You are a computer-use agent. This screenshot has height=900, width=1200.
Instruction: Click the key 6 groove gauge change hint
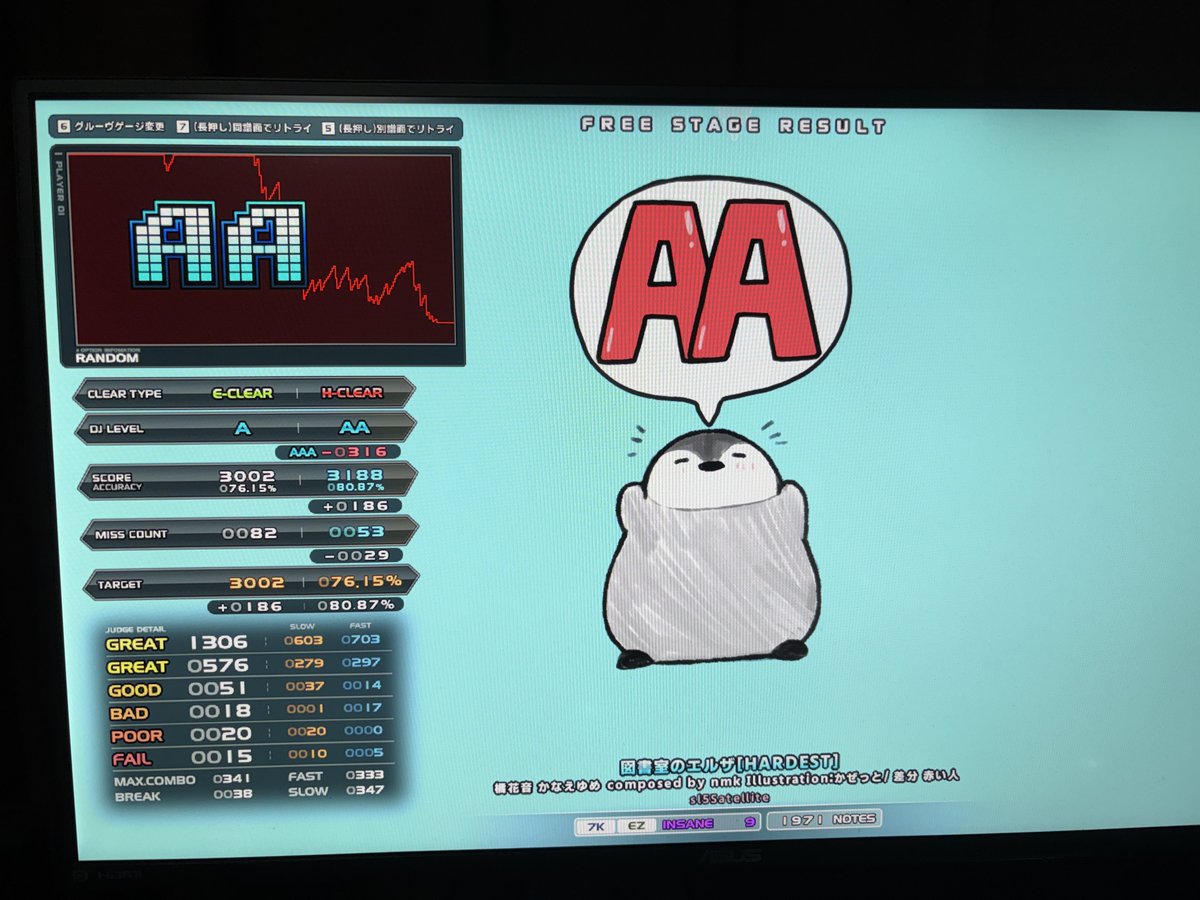111,127
